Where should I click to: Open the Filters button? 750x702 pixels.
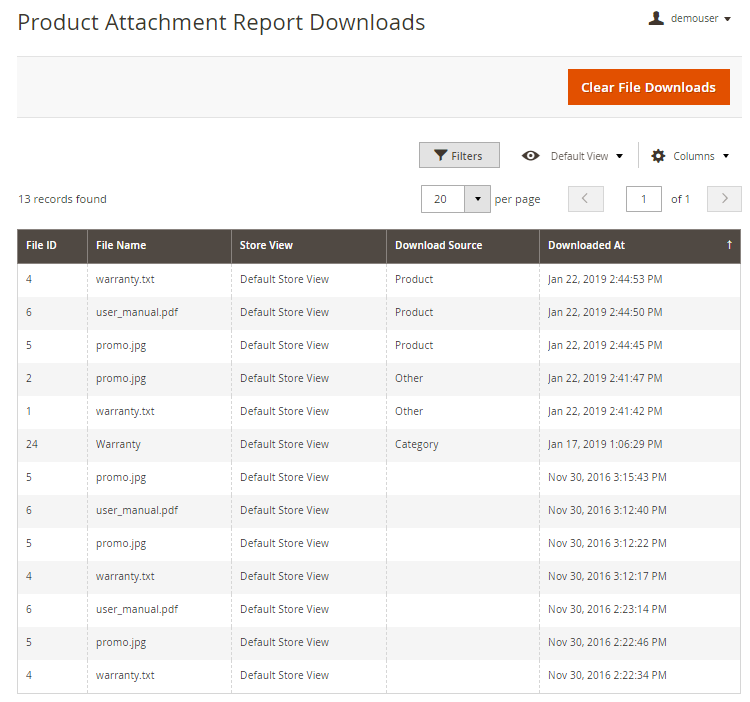tap(459, 156)
